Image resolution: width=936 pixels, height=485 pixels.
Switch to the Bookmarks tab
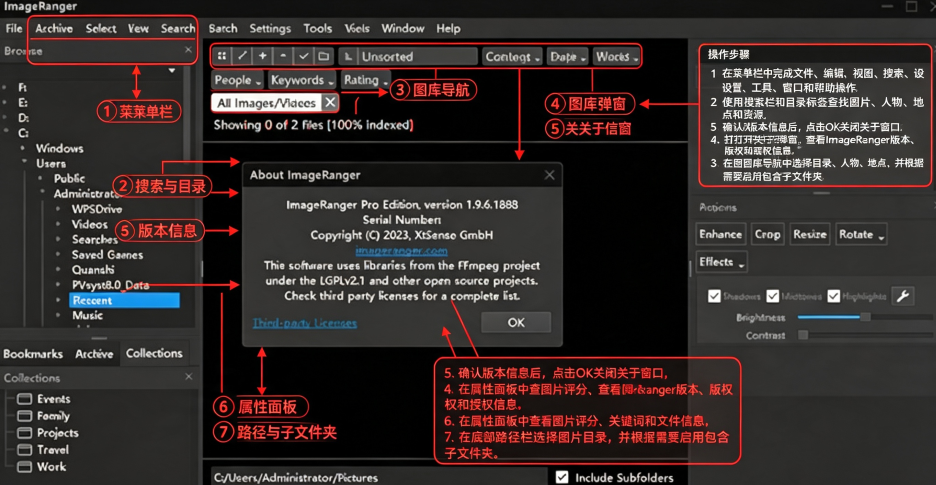33,354
